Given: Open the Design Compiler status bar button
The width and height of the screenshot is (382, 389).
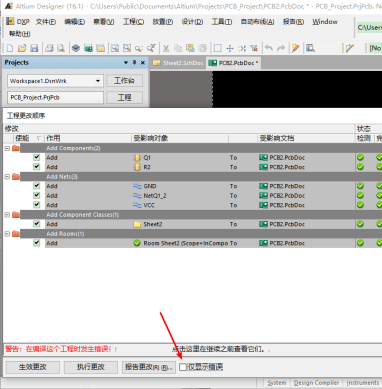Looking at the screenshot, I should (x=316, y=383).
